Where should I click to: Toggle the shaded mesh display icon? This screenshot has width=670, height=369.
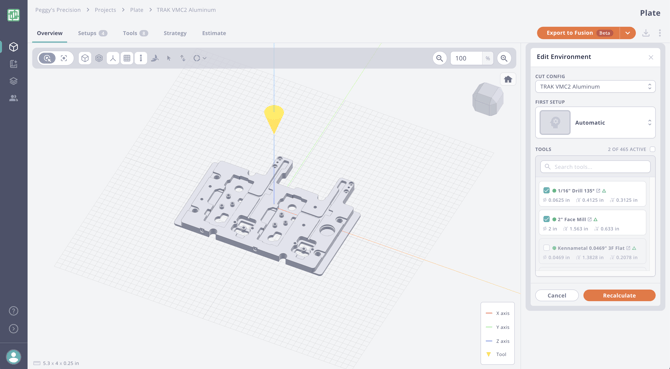(99, 58)
